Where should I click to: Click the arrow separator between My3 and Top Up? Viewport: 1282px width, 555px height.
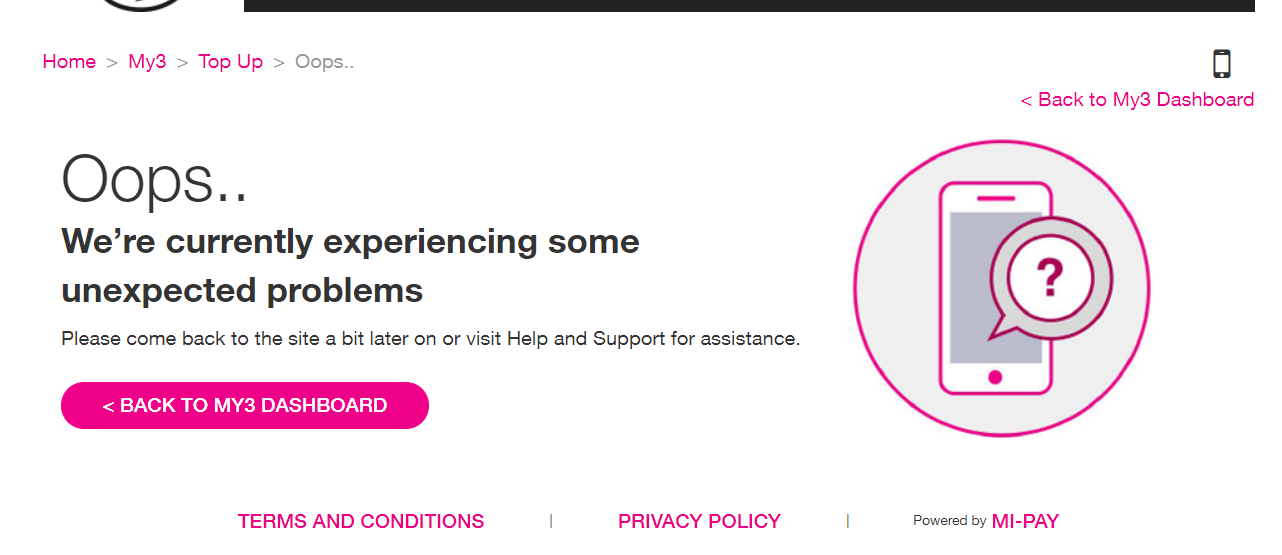182,62
